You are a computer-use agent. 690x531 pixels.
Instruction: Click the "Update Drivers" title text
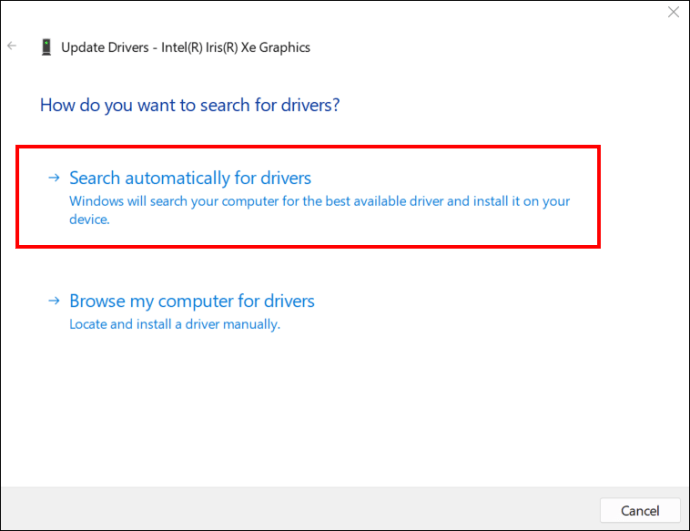(102, 47)
